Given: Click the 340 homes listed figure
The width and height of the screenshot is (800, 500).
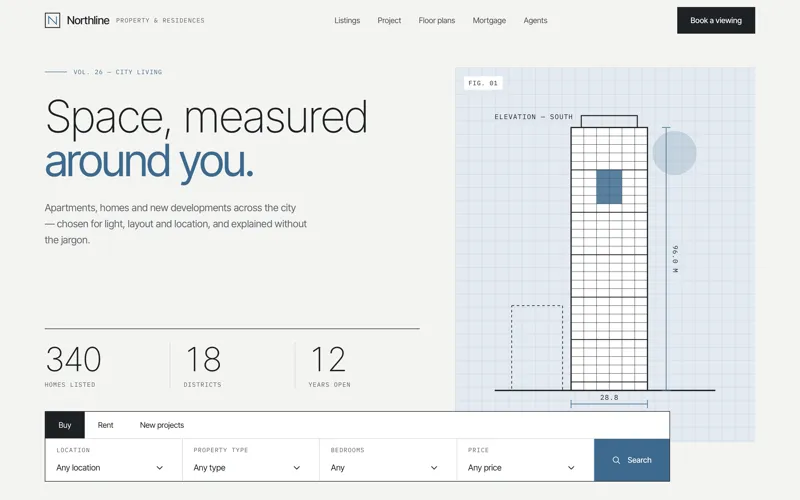Looking at the screenshot, I should click(x=73, y=359).
